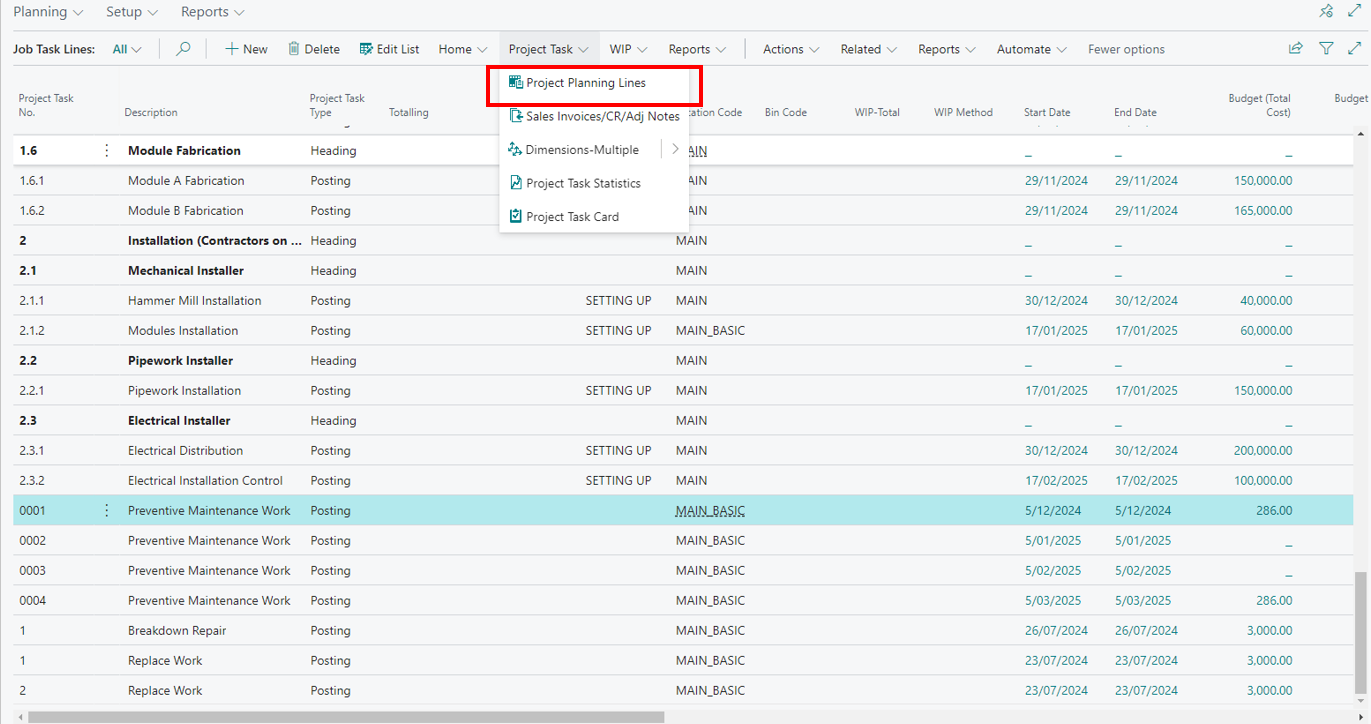The width and height of the screenshot is (1371, 724).
Task: Click Electrical Installer heading description
Action: 179,421
